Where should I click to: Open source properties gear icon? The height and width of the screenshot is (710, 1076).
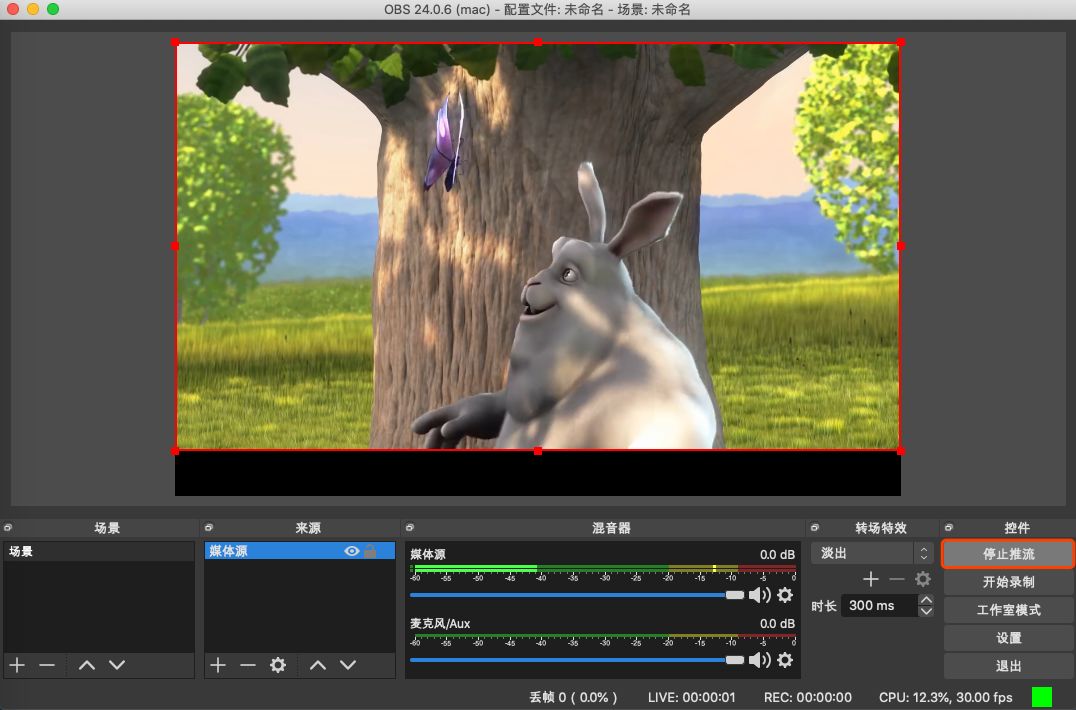277,665
